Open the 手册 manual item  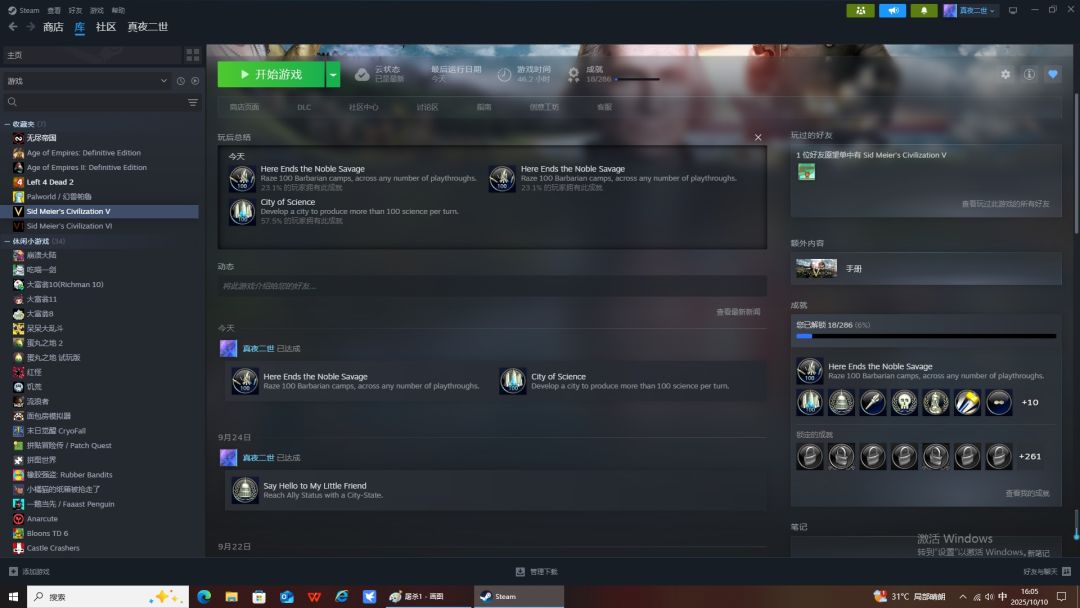coord(926,269)
